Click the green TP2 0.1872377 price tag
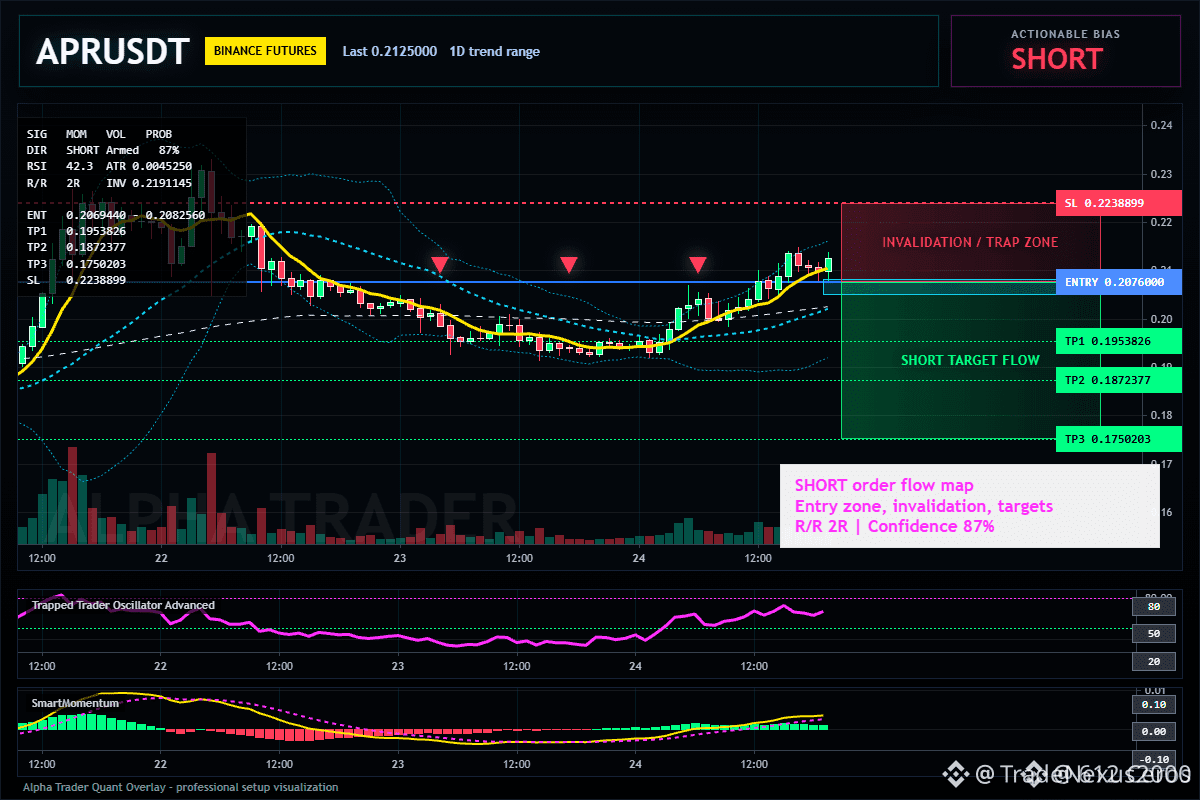The image size is (1200, 800). point(1118,381)
